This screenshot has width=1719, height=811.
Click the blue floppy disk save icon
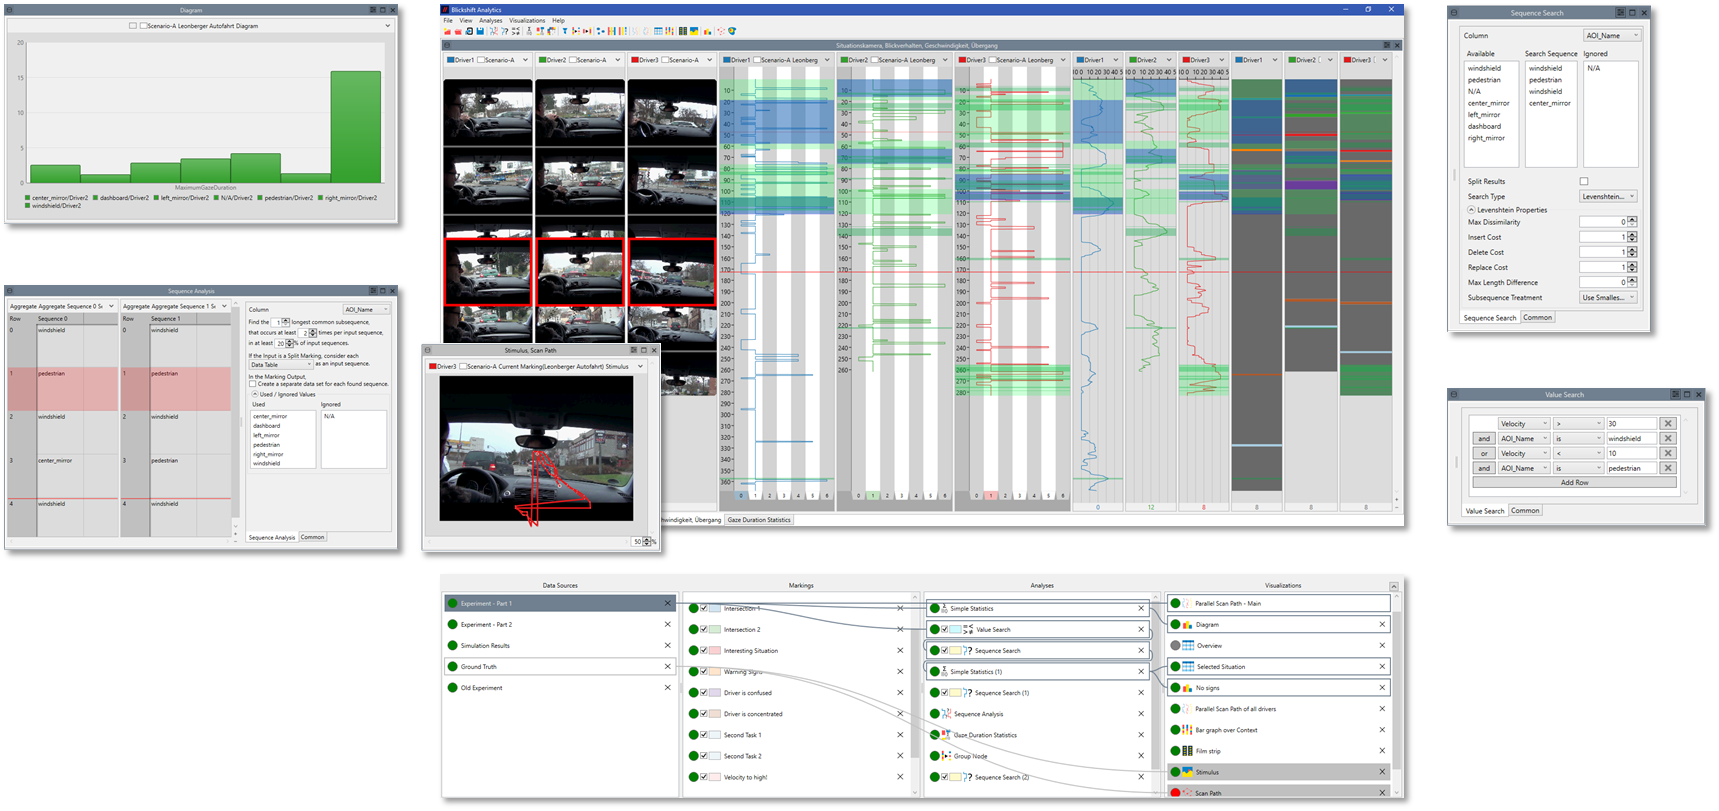coord(480,31)
